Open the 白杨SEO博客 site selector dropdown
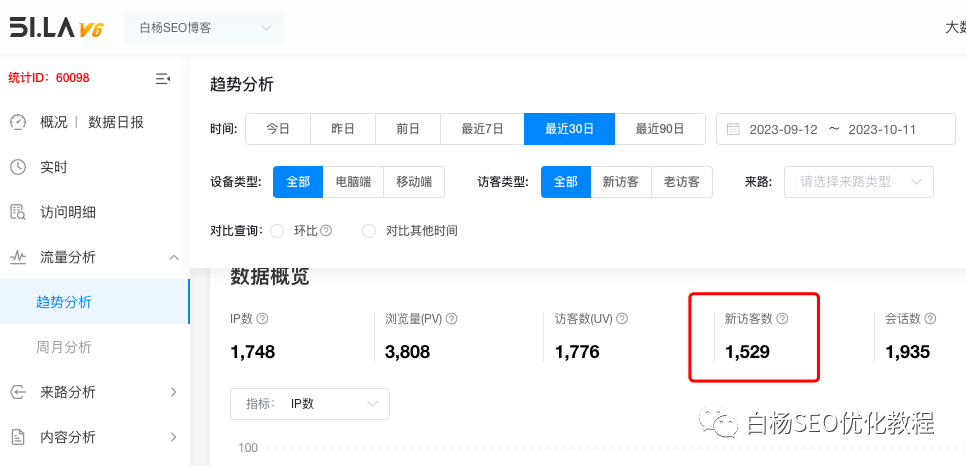Image resolution: width=966 pixels, height=466 pixels. (x=204, y=28)
